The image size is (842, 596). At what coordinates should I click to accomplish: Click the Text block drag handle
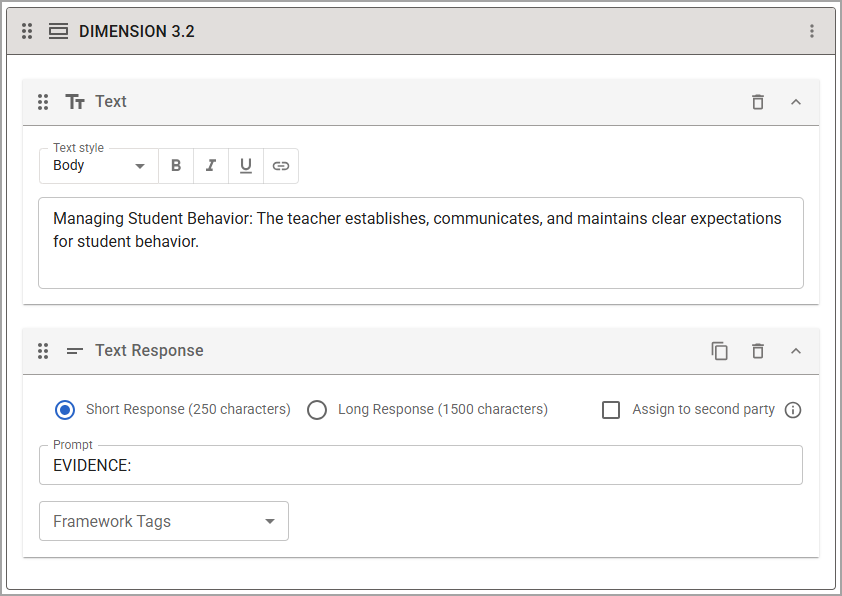[x=43, y=101]
